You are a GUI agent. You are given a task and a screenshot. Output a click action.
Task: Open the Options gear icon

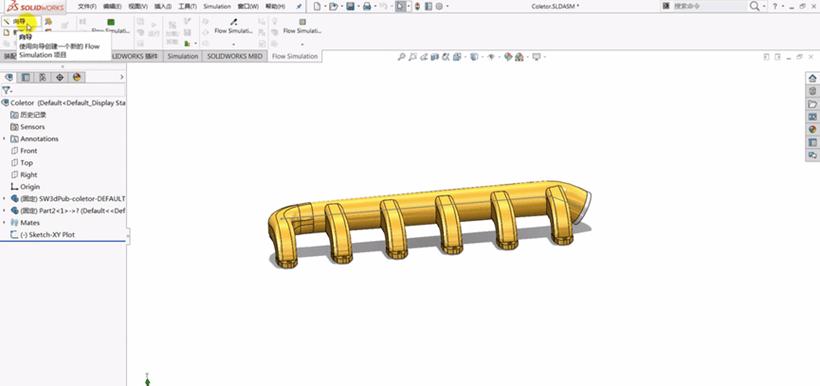439,6
